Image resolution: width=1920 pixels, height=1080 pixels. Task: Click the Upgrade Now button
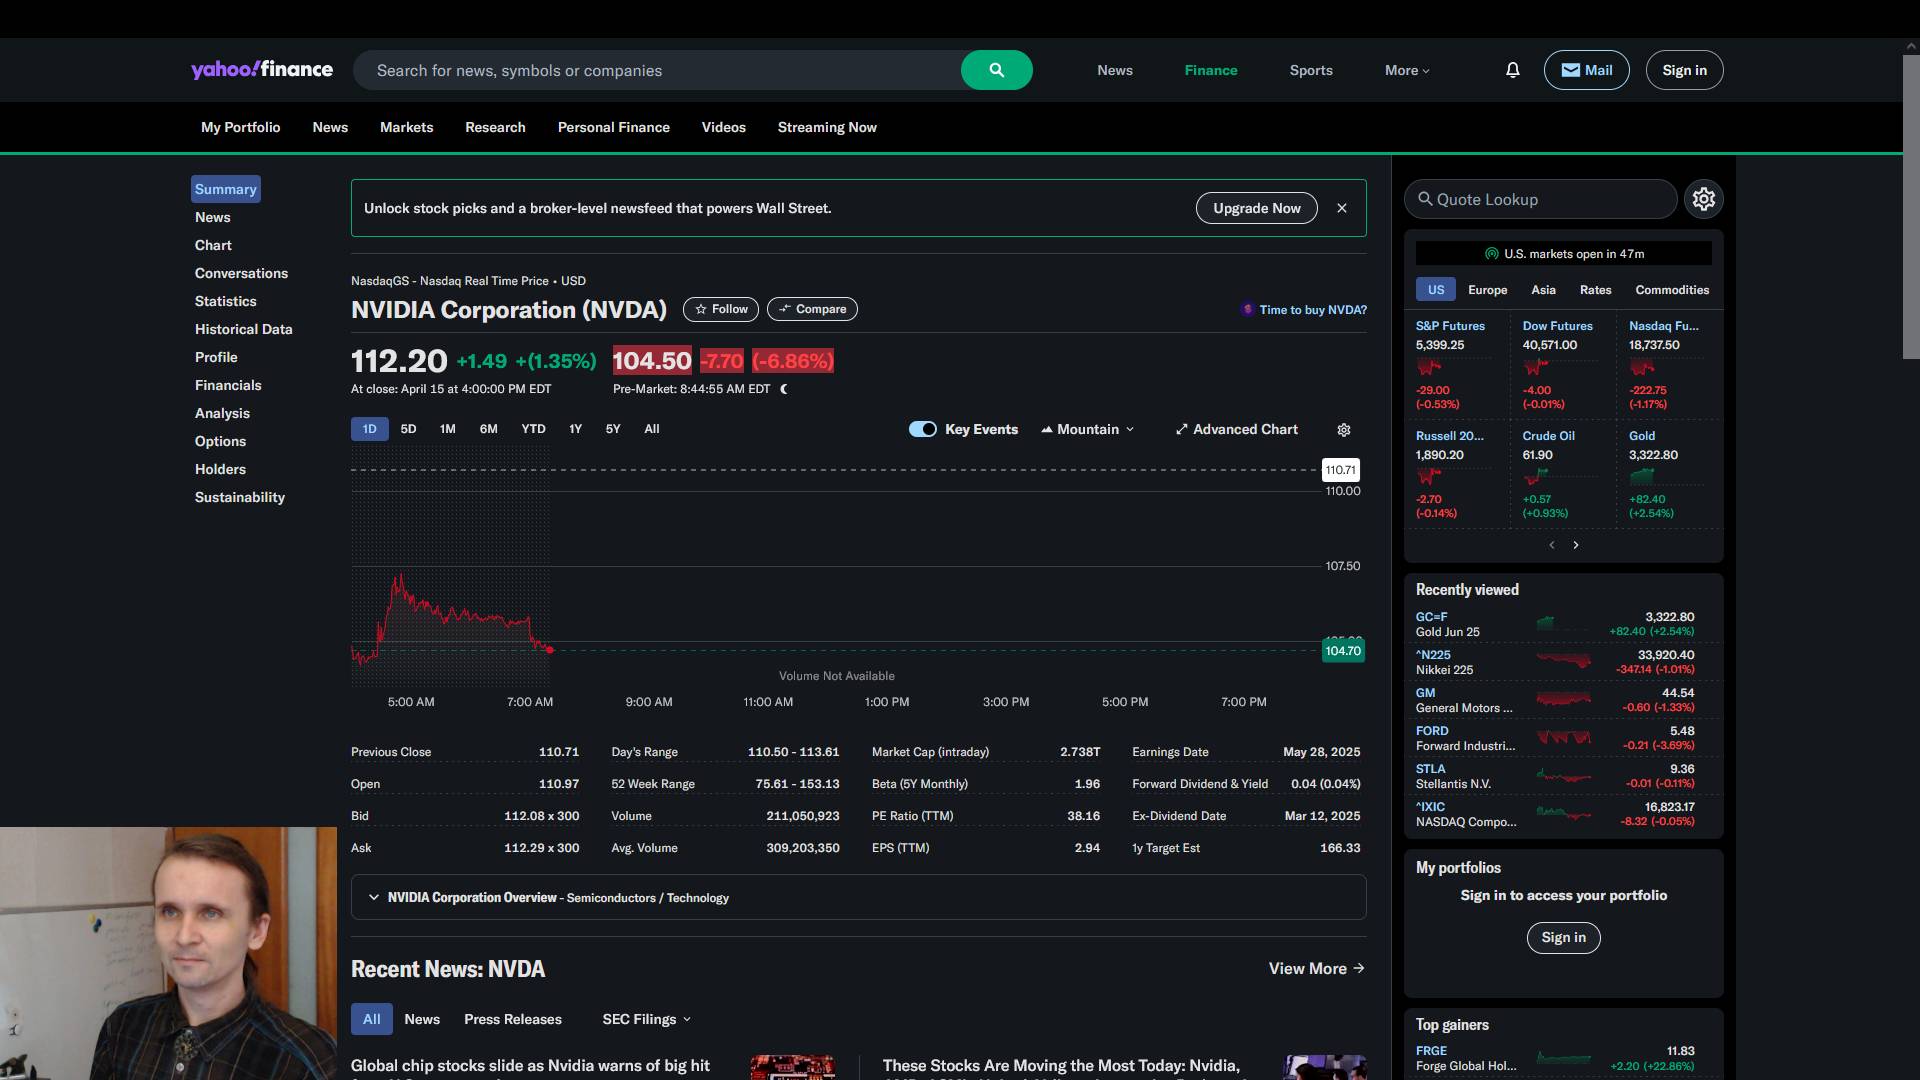point(1256,208)
